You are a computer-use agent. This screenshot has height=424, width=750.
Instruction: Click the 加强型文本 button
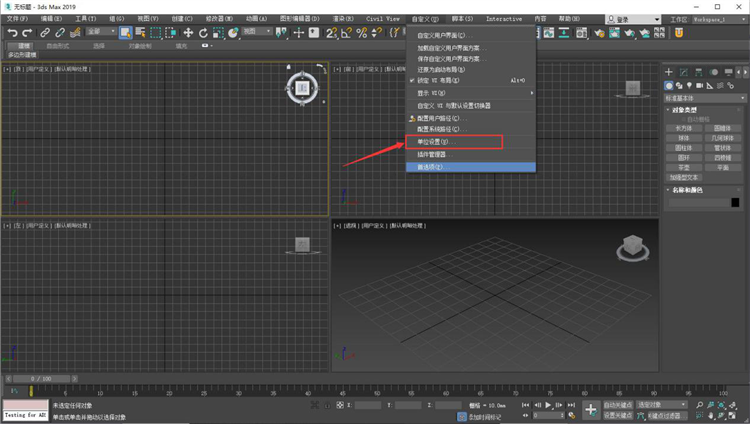[x=684, y=177]
